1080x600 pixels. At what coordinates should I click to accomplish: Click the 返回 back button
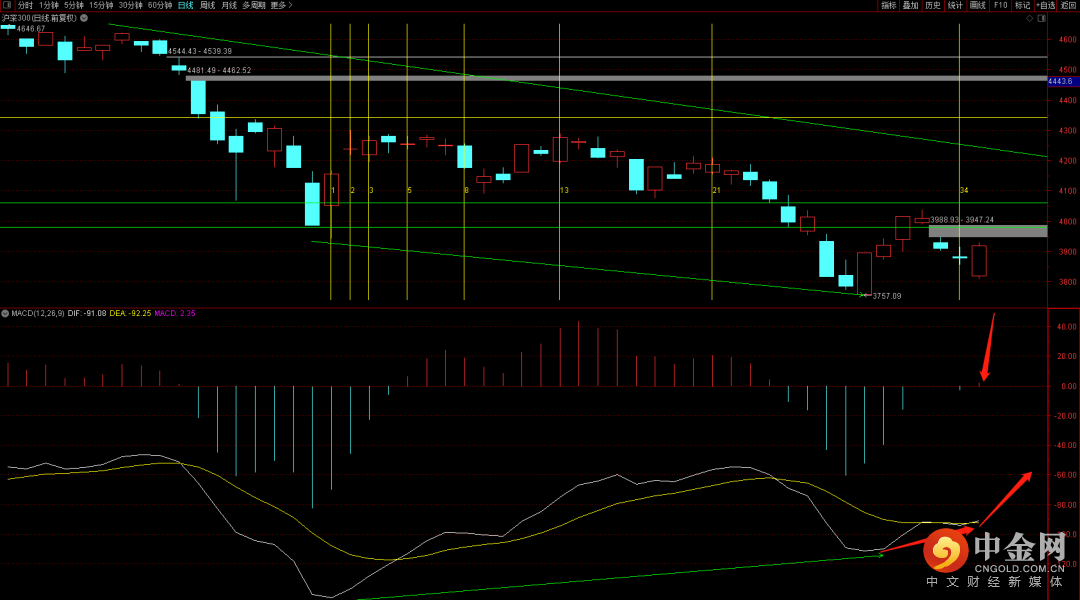pyautogui.click(x=1069, y=5)
